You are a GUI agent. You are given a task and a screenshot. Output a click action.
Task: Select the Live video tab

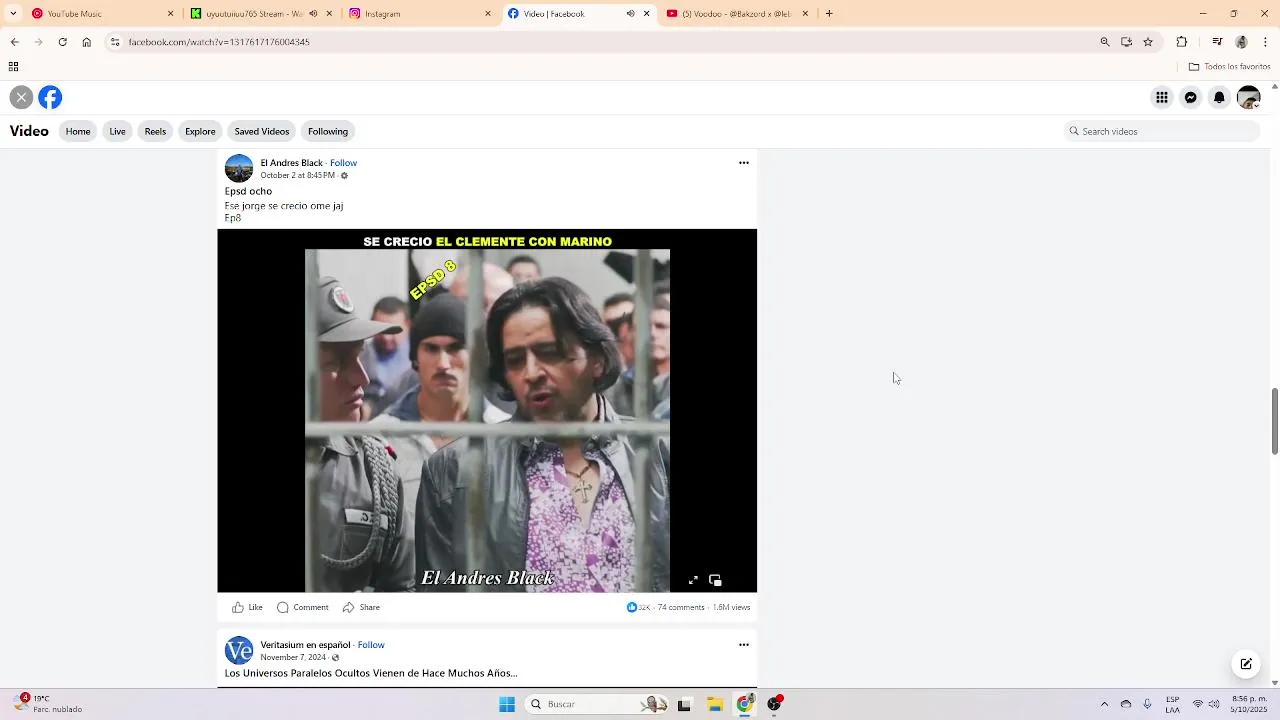117,131
